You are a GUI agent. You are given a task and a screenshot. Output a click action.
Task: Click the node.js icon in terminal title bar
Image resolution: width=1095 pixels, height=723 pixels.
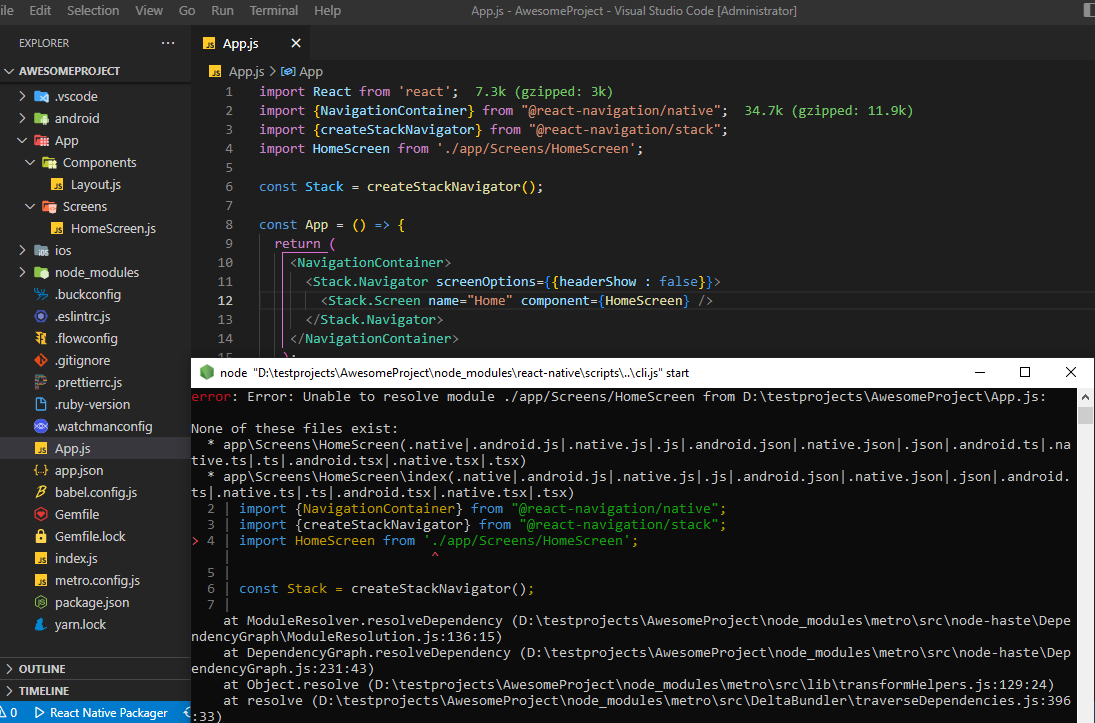pos(207,372)
